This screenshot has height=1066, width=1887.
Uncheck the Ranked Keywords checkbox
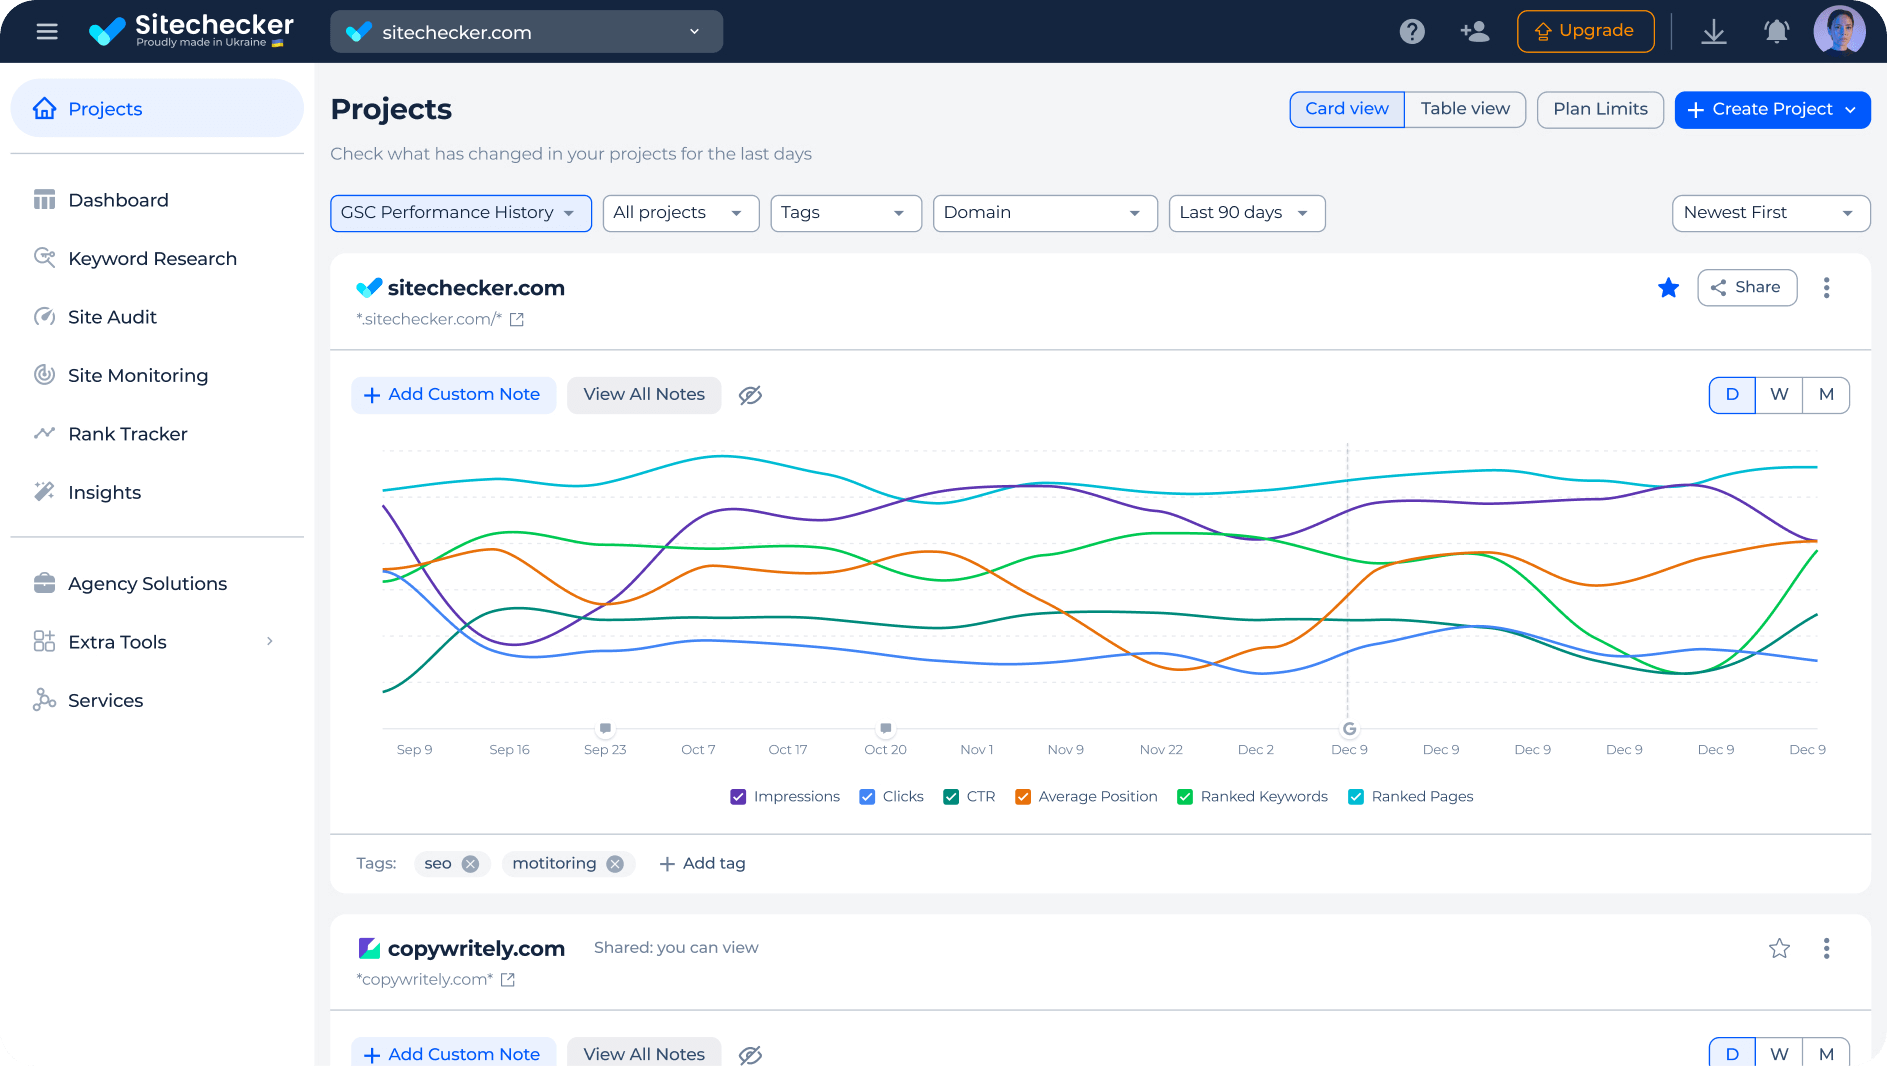click(1185, 797)
